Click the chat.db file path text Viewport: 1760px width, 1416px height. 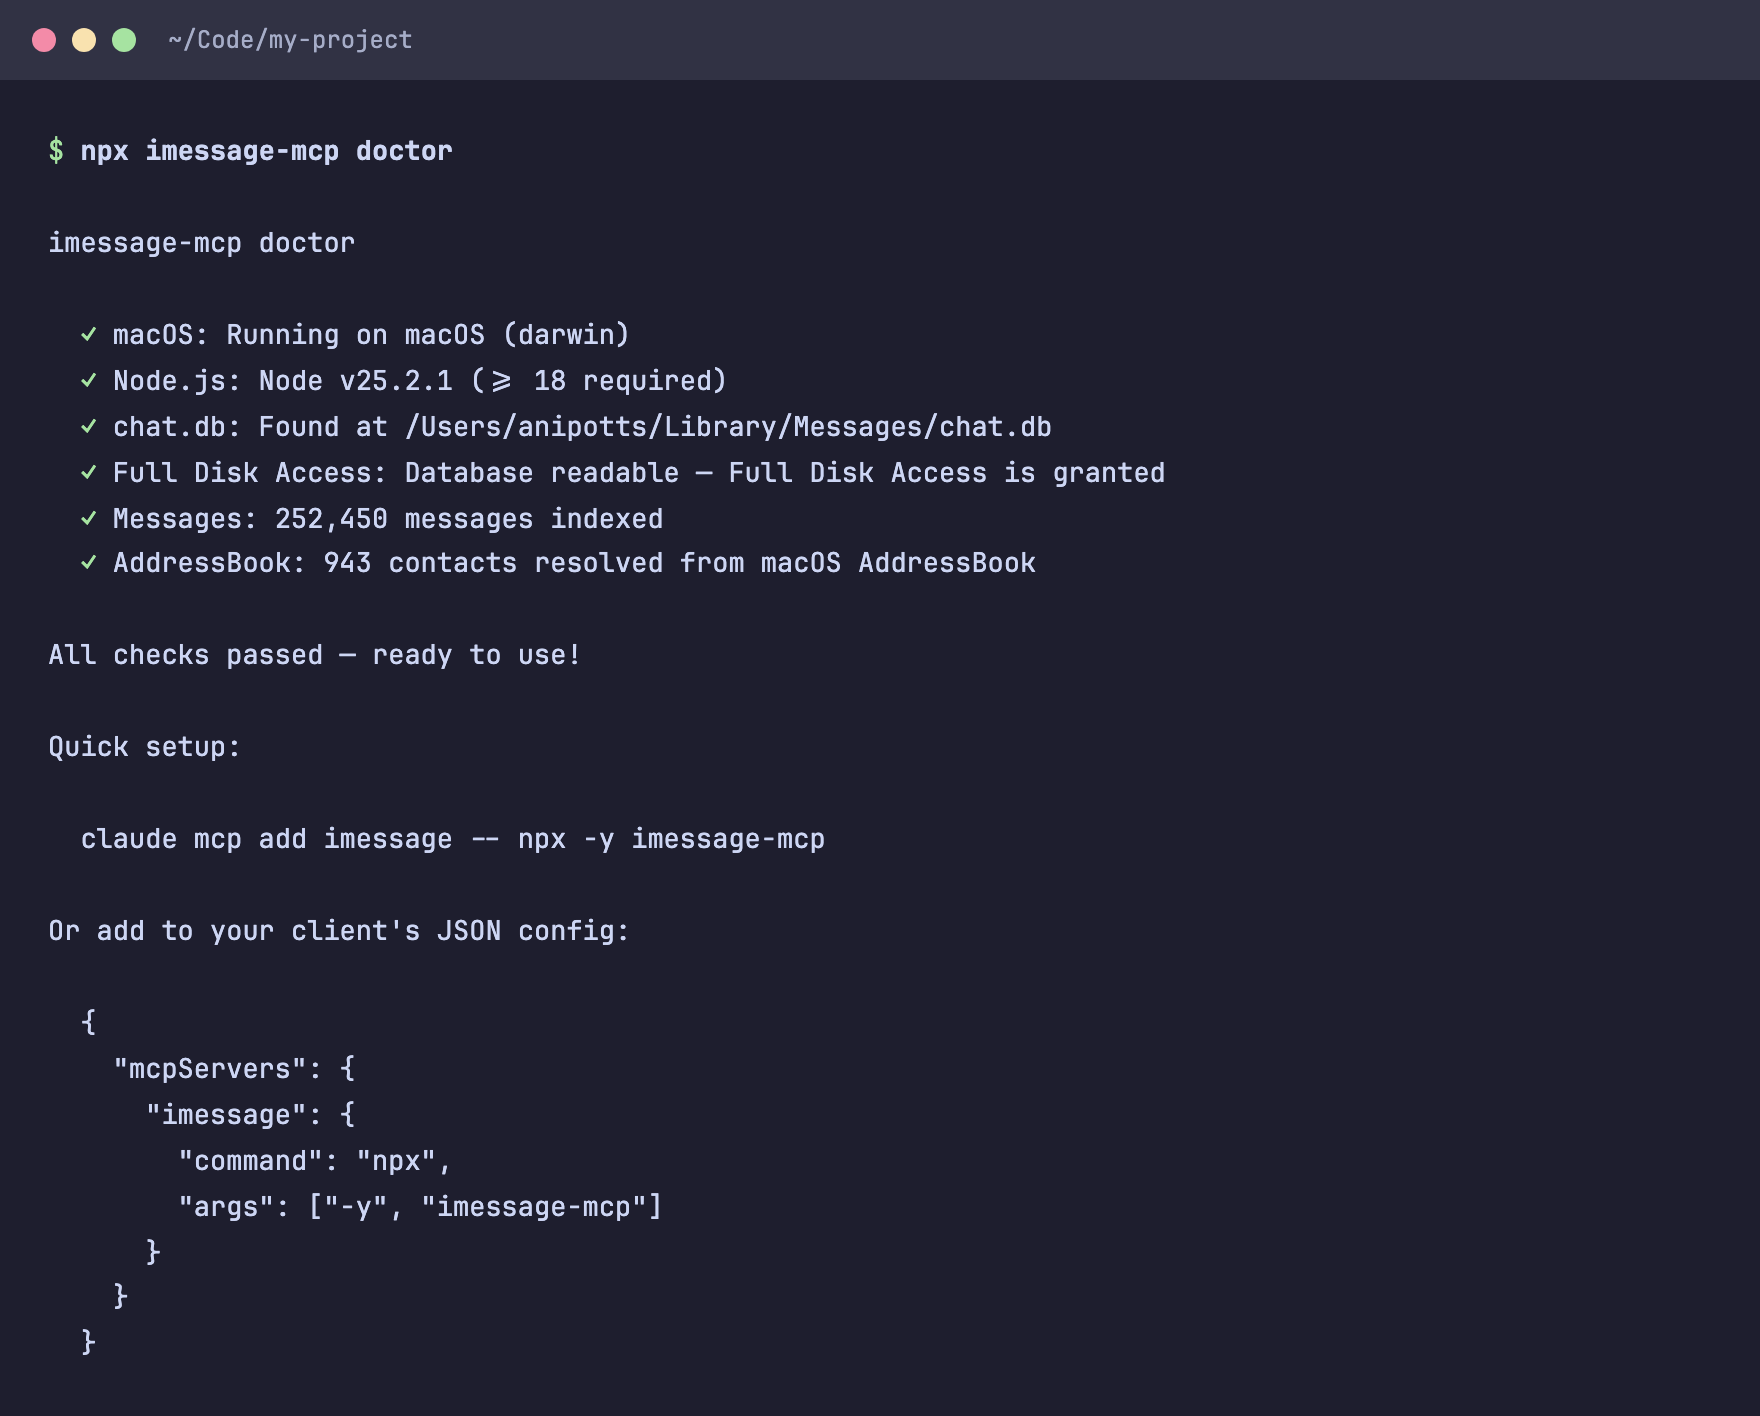[728, 426]
